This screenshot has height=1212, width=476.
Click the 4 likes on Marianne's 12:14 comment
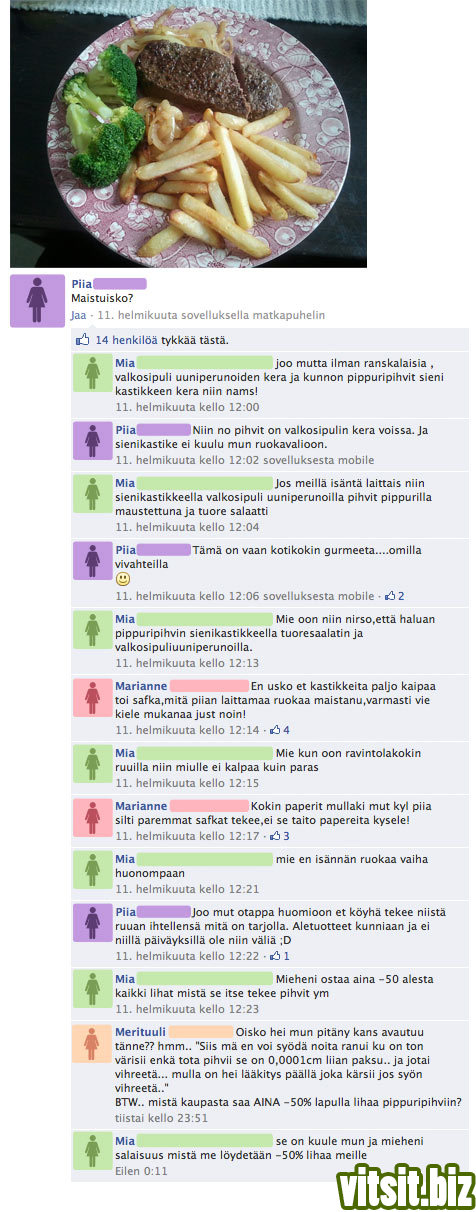[x=280, y=730]
